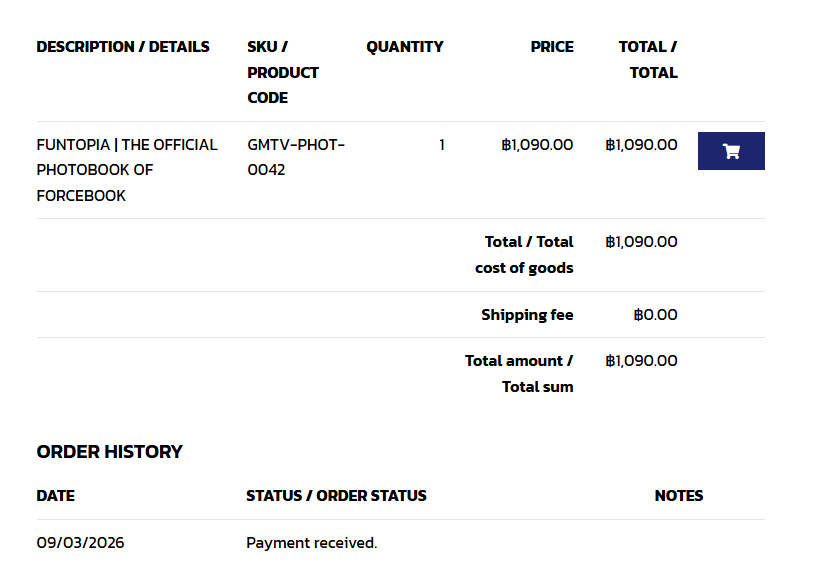The height and width of the screenshot is (573, 824).
Task: Select the SKU code GMTV-PHOT-0042
Action: 296,157
